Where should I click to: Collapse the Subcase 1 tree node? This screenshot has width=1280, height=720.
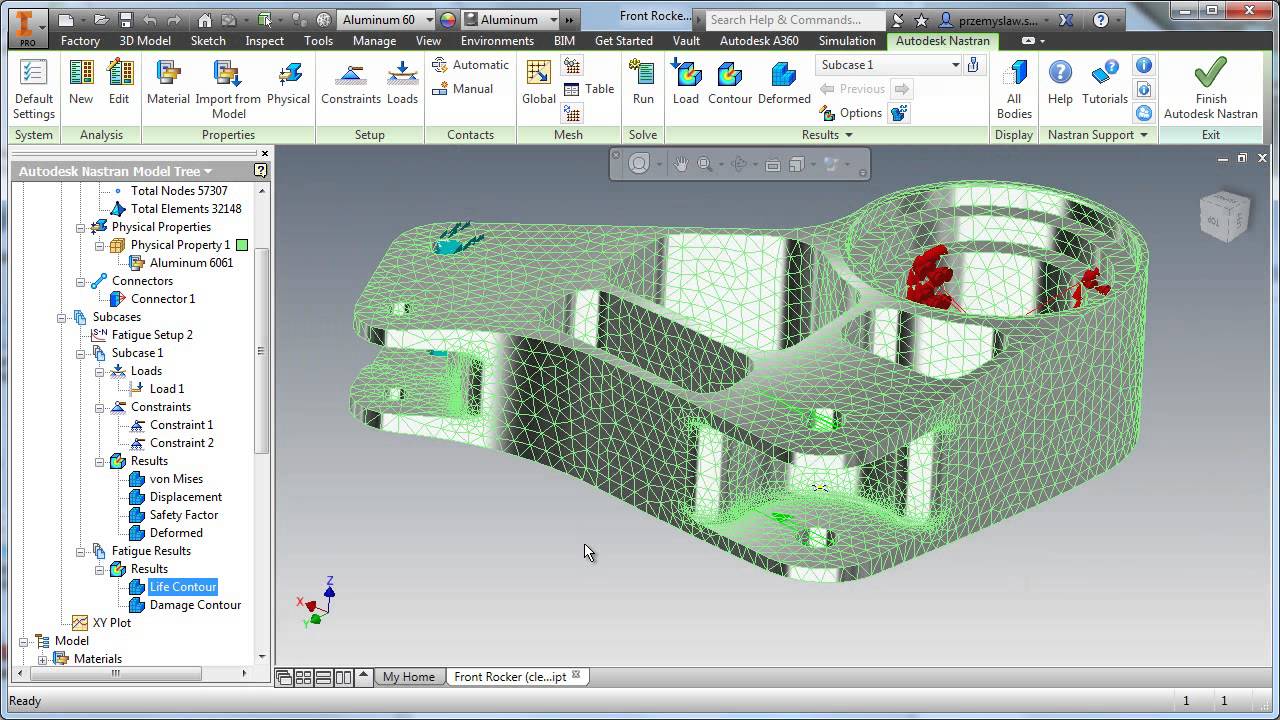[81, 353]
